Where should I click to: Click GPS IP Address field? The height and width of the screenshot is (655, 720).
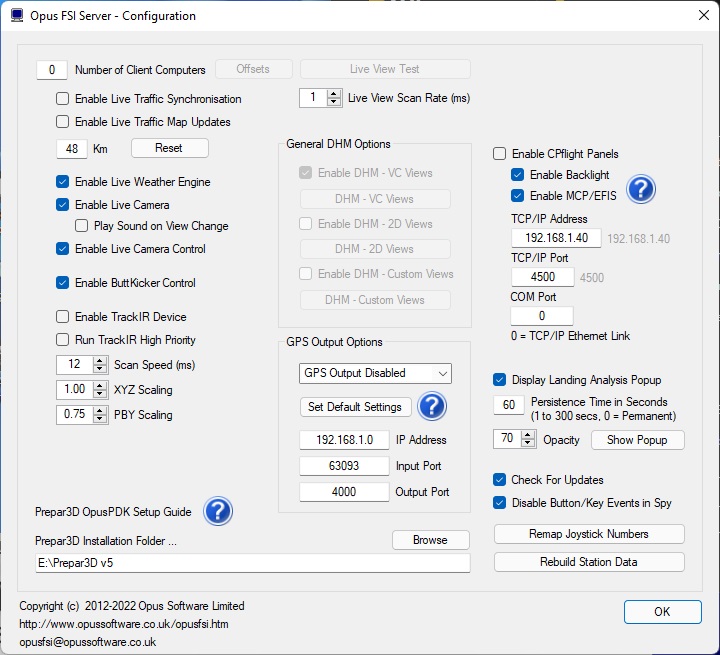coord(344,440)
